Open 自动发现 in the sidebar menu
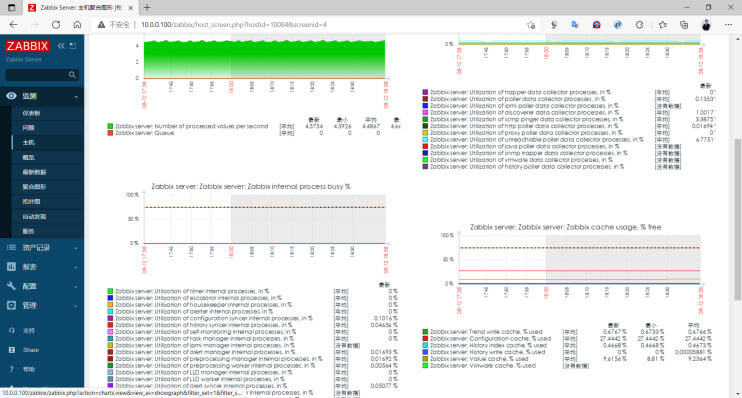 (34, 217)
